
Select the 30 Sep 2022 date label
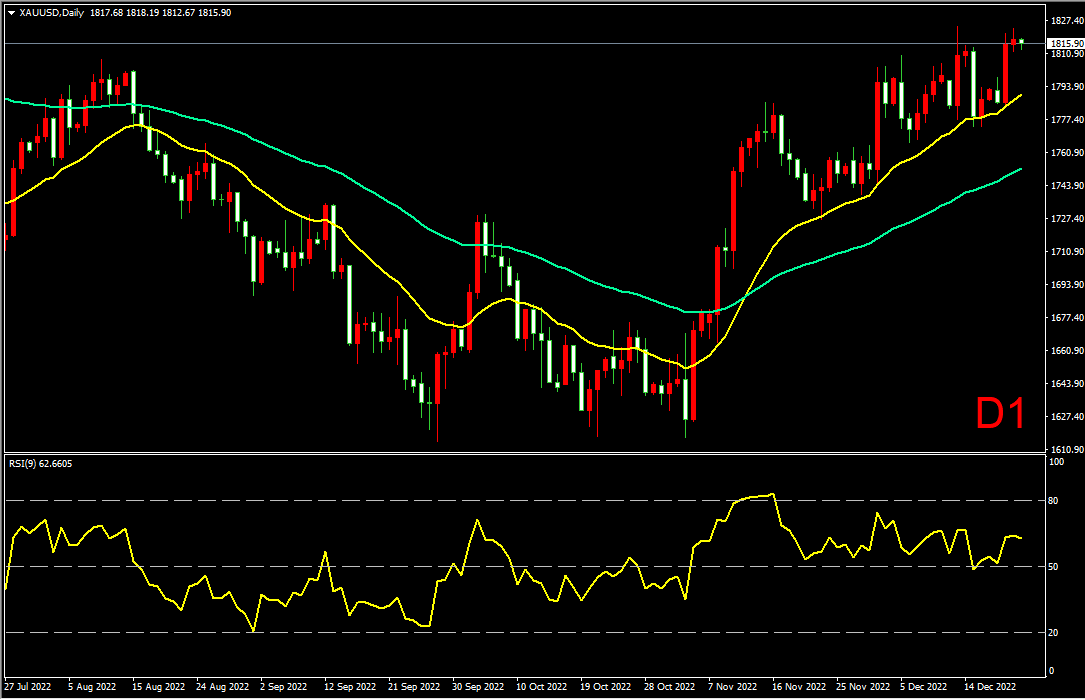point(478,687)
